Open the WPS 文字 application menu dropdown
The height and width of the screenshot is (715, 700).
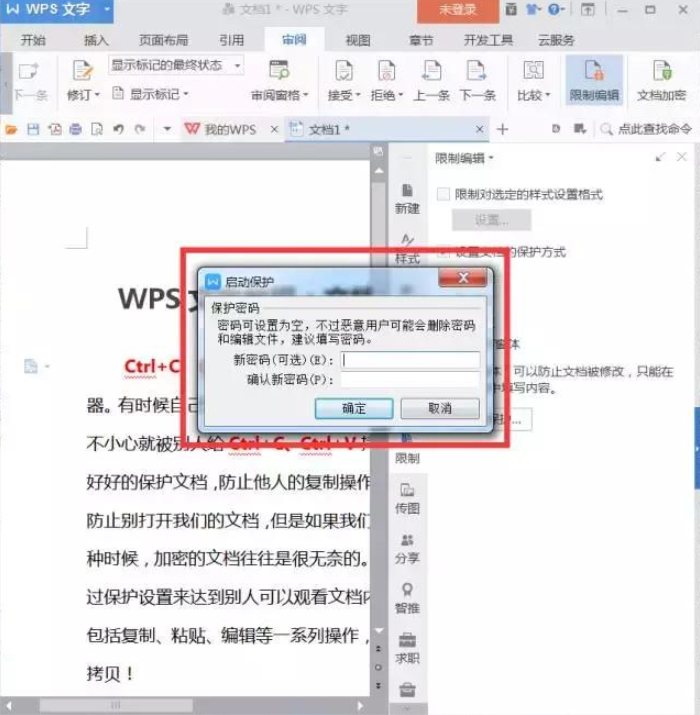107,9
